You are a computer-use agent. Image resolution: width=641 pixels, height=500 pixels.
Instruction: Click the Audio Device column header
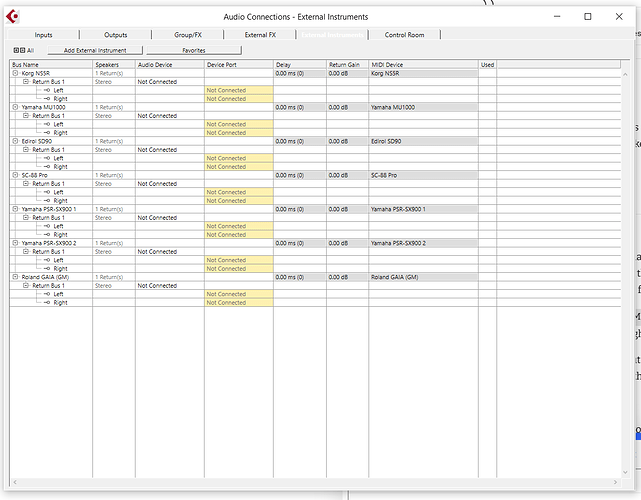pyautogui.click(x=170, y=65)
